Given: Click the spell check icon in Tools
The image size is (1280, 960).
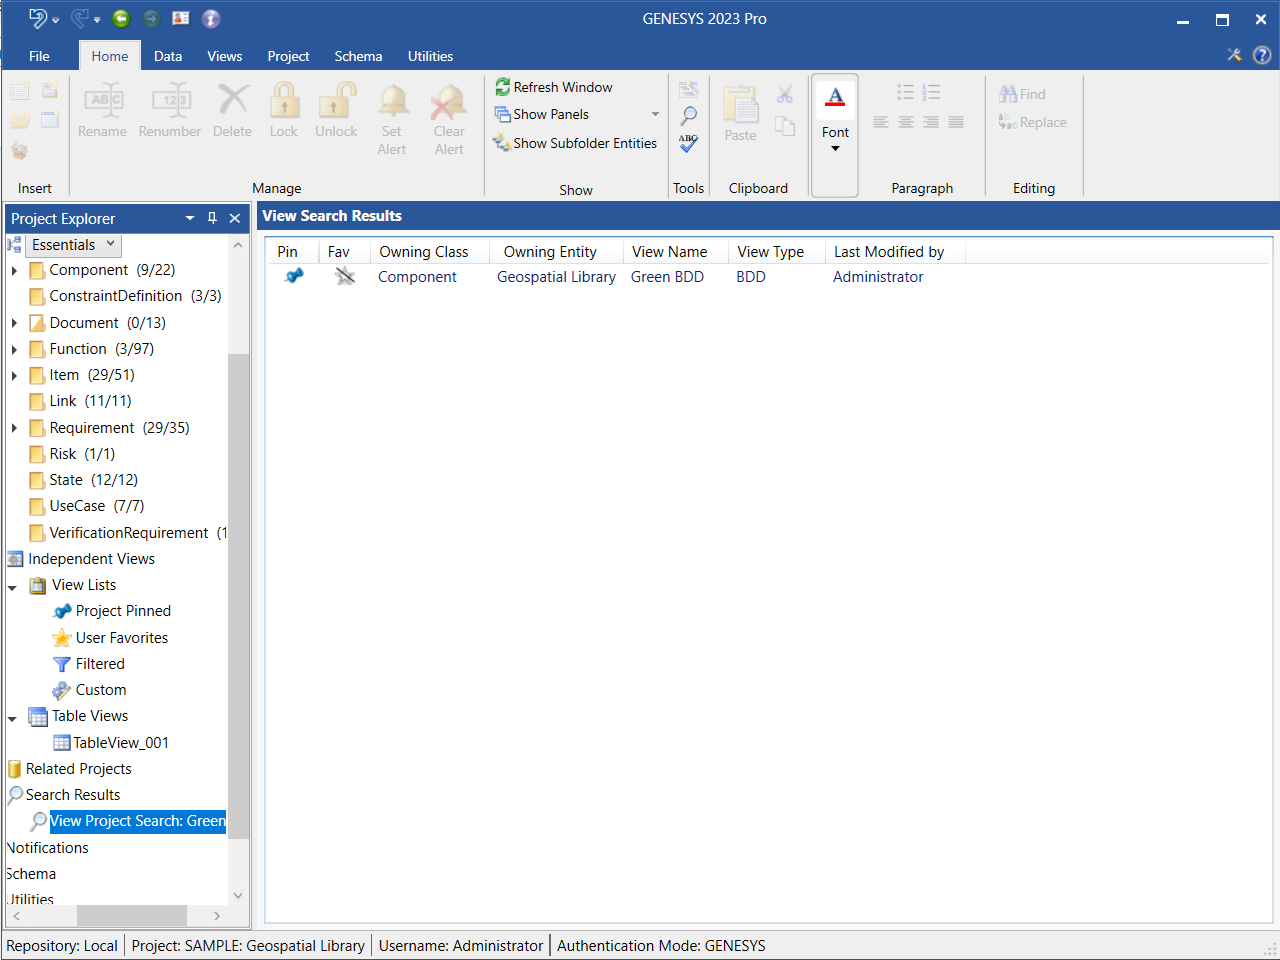Looking at the screenshot, I should 688,144.
